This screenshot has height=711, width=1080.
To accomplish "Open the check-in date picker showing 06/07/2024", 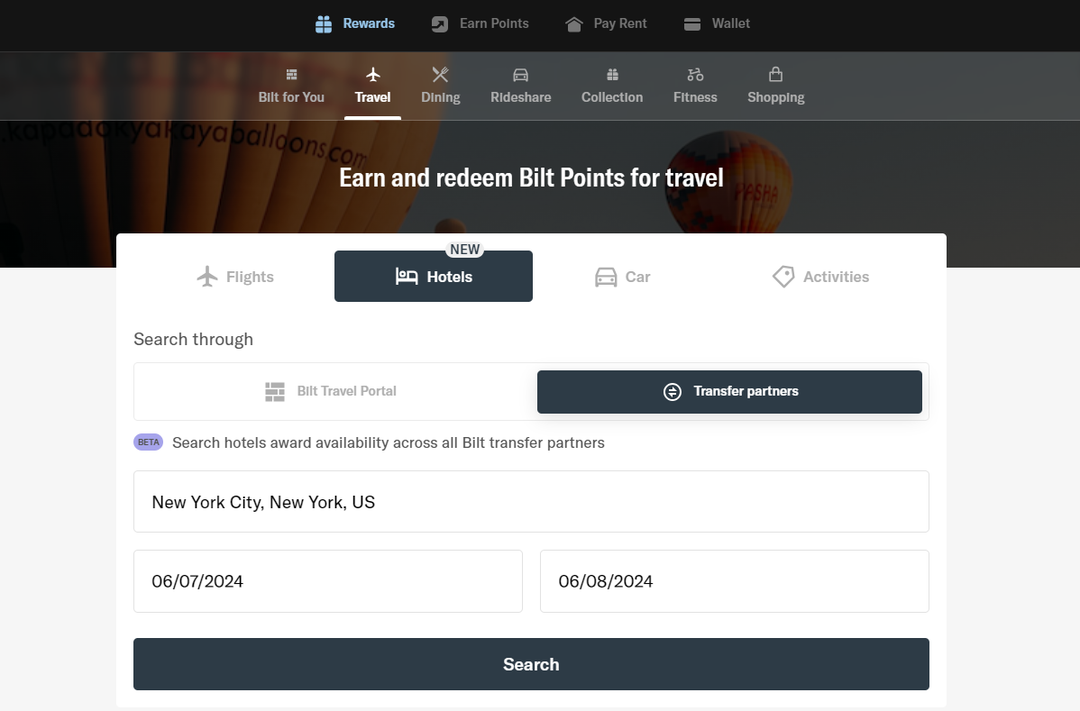I will coord(328,581).
